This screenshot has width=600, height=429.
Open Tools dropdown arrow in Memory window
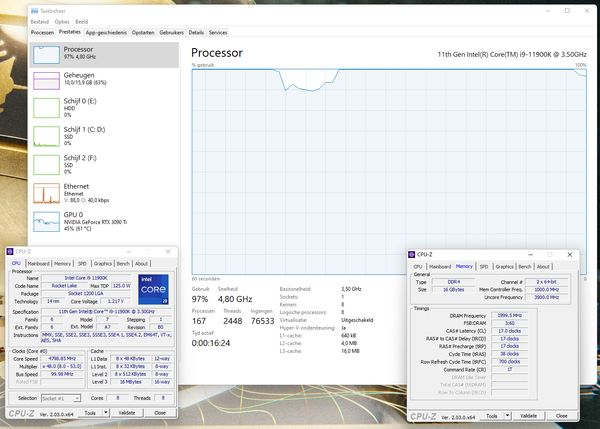[509, 414]
